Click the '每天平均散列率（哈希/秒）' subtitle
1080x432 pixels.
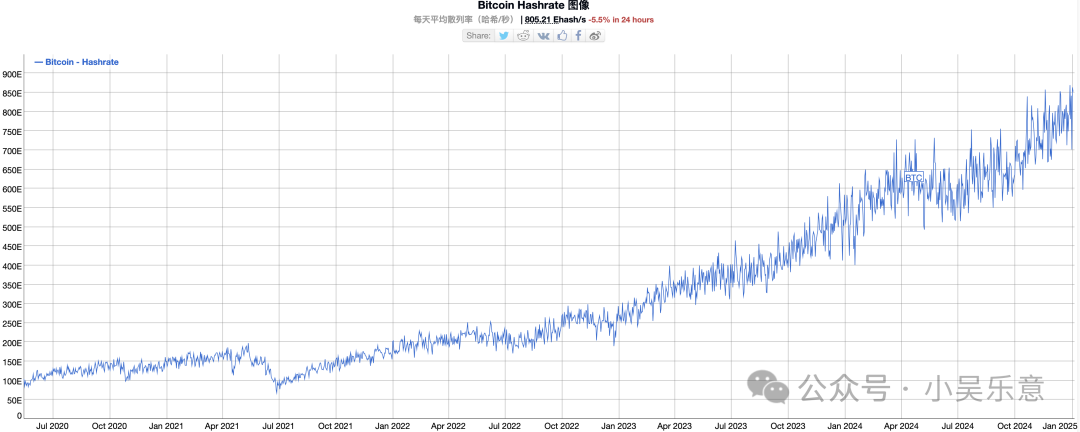coord(462,20)
